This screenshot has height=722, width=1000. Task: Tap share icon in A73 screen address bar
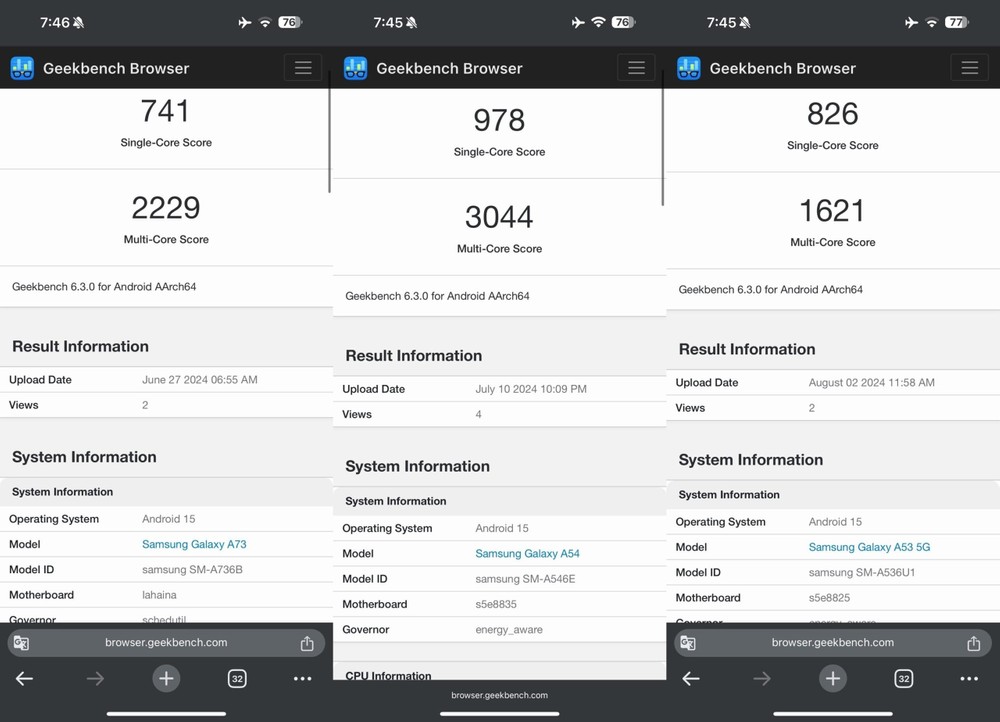(x=307, y=643)
